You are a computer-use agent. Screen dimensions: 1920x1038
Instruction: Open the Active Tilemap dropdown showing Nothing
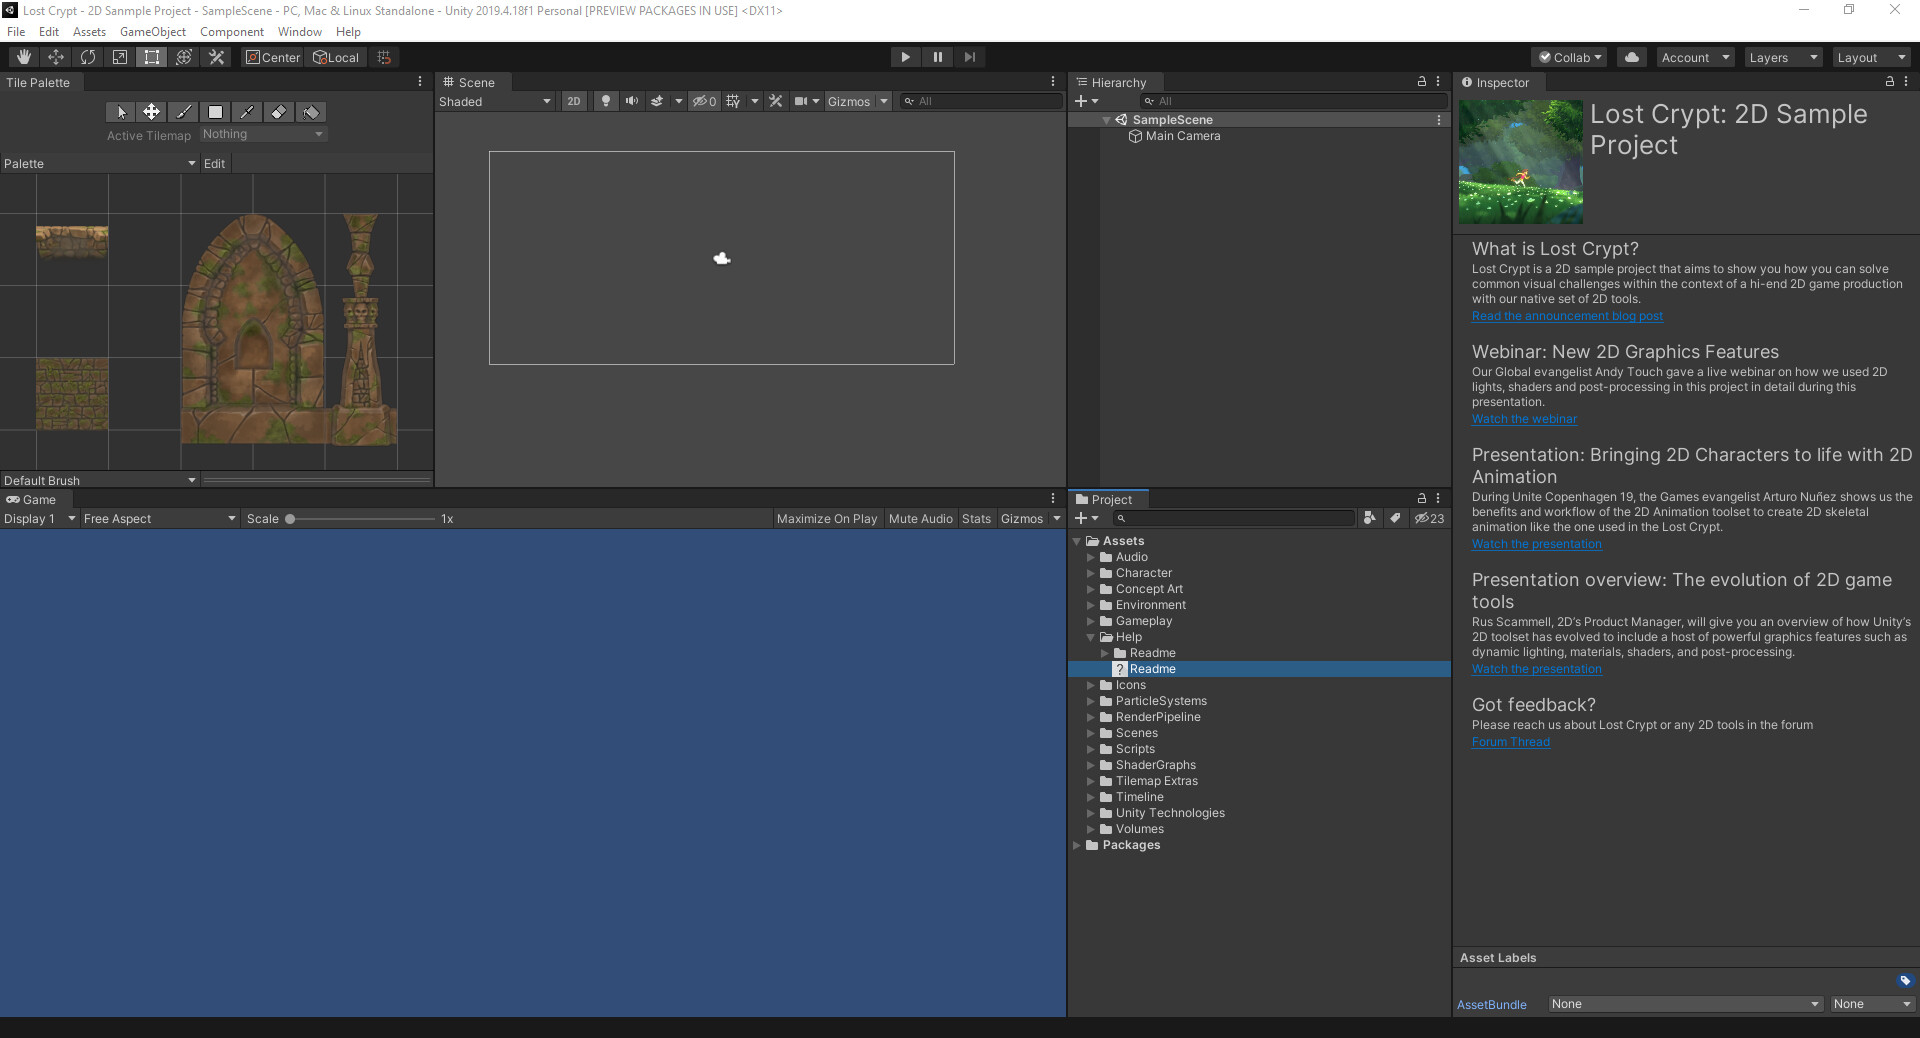click(263, 133)
